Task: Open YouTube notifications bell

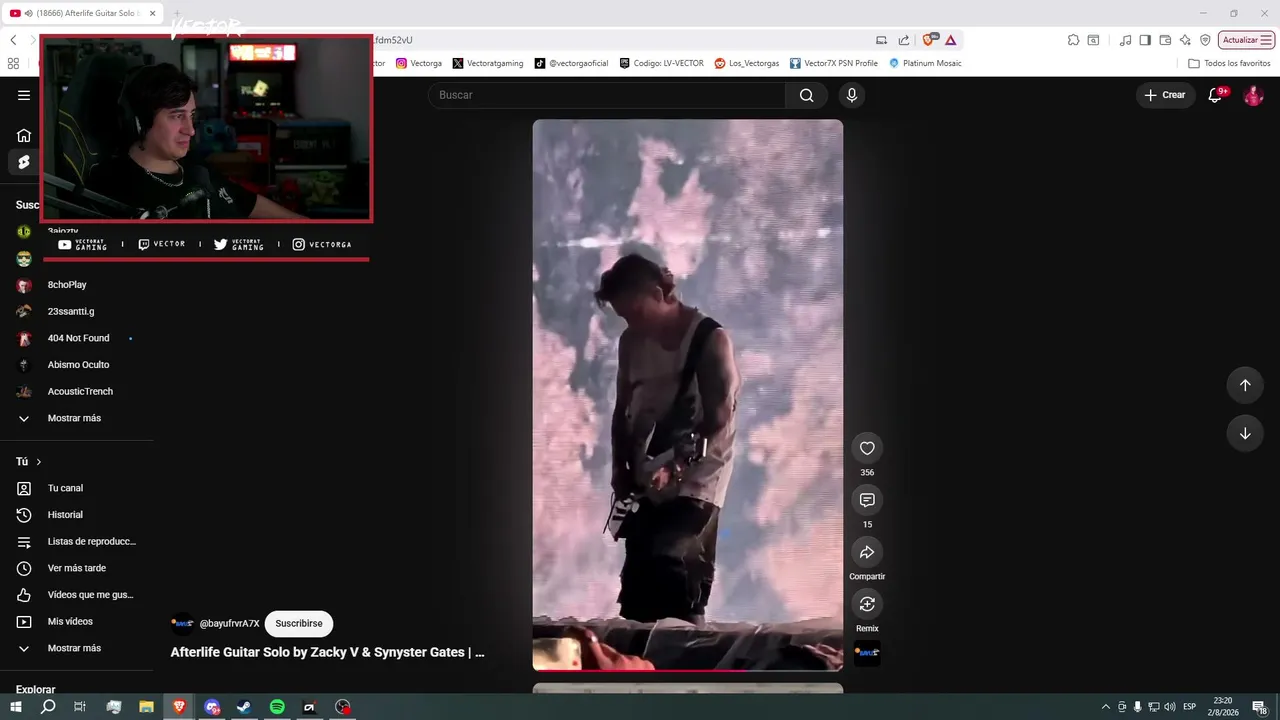Action: [x=1216, y=95]
